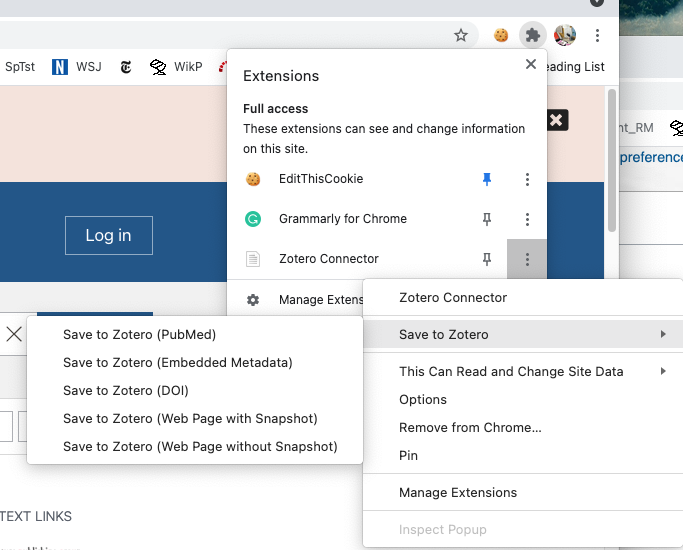This screenshot has width=683, height=550.
Task: Pin Grammarly for Chrome extension
Action: [487, 219]
